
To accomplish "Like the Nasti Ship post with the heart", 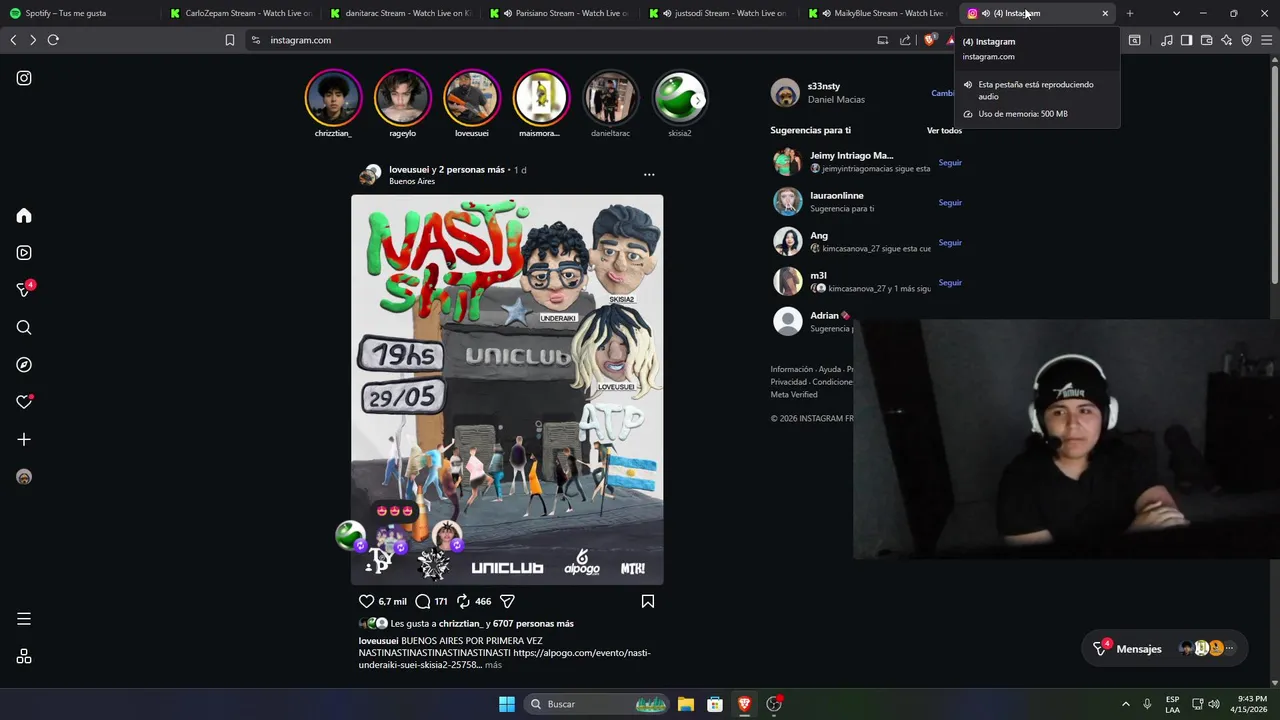I will [366, 601].
